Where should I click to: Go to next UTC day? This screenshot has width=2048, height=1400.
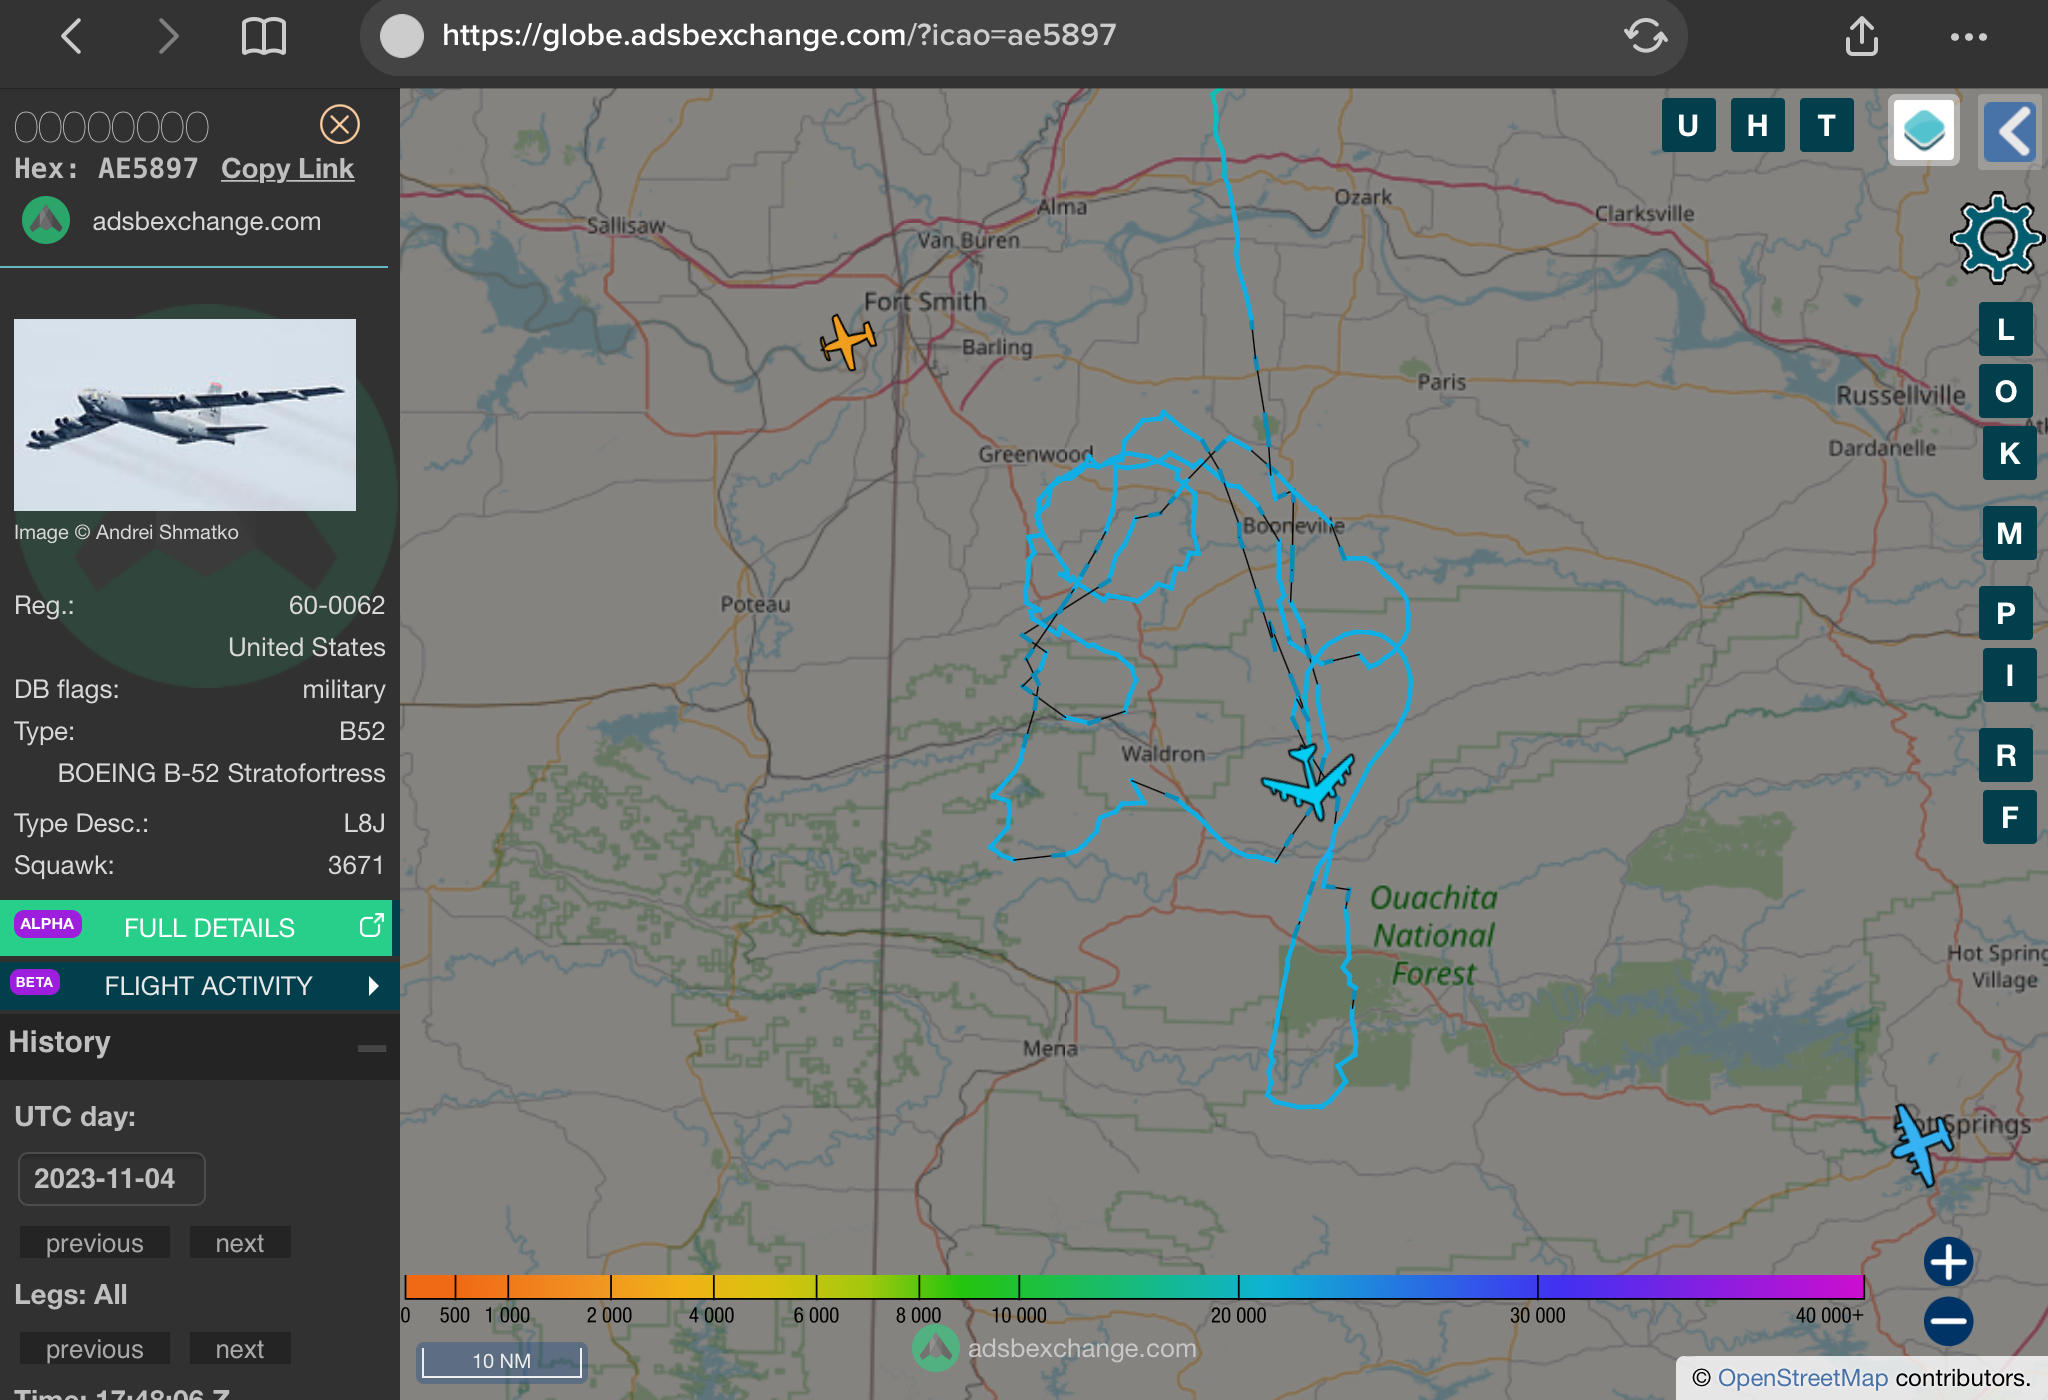click(240, 1243)
